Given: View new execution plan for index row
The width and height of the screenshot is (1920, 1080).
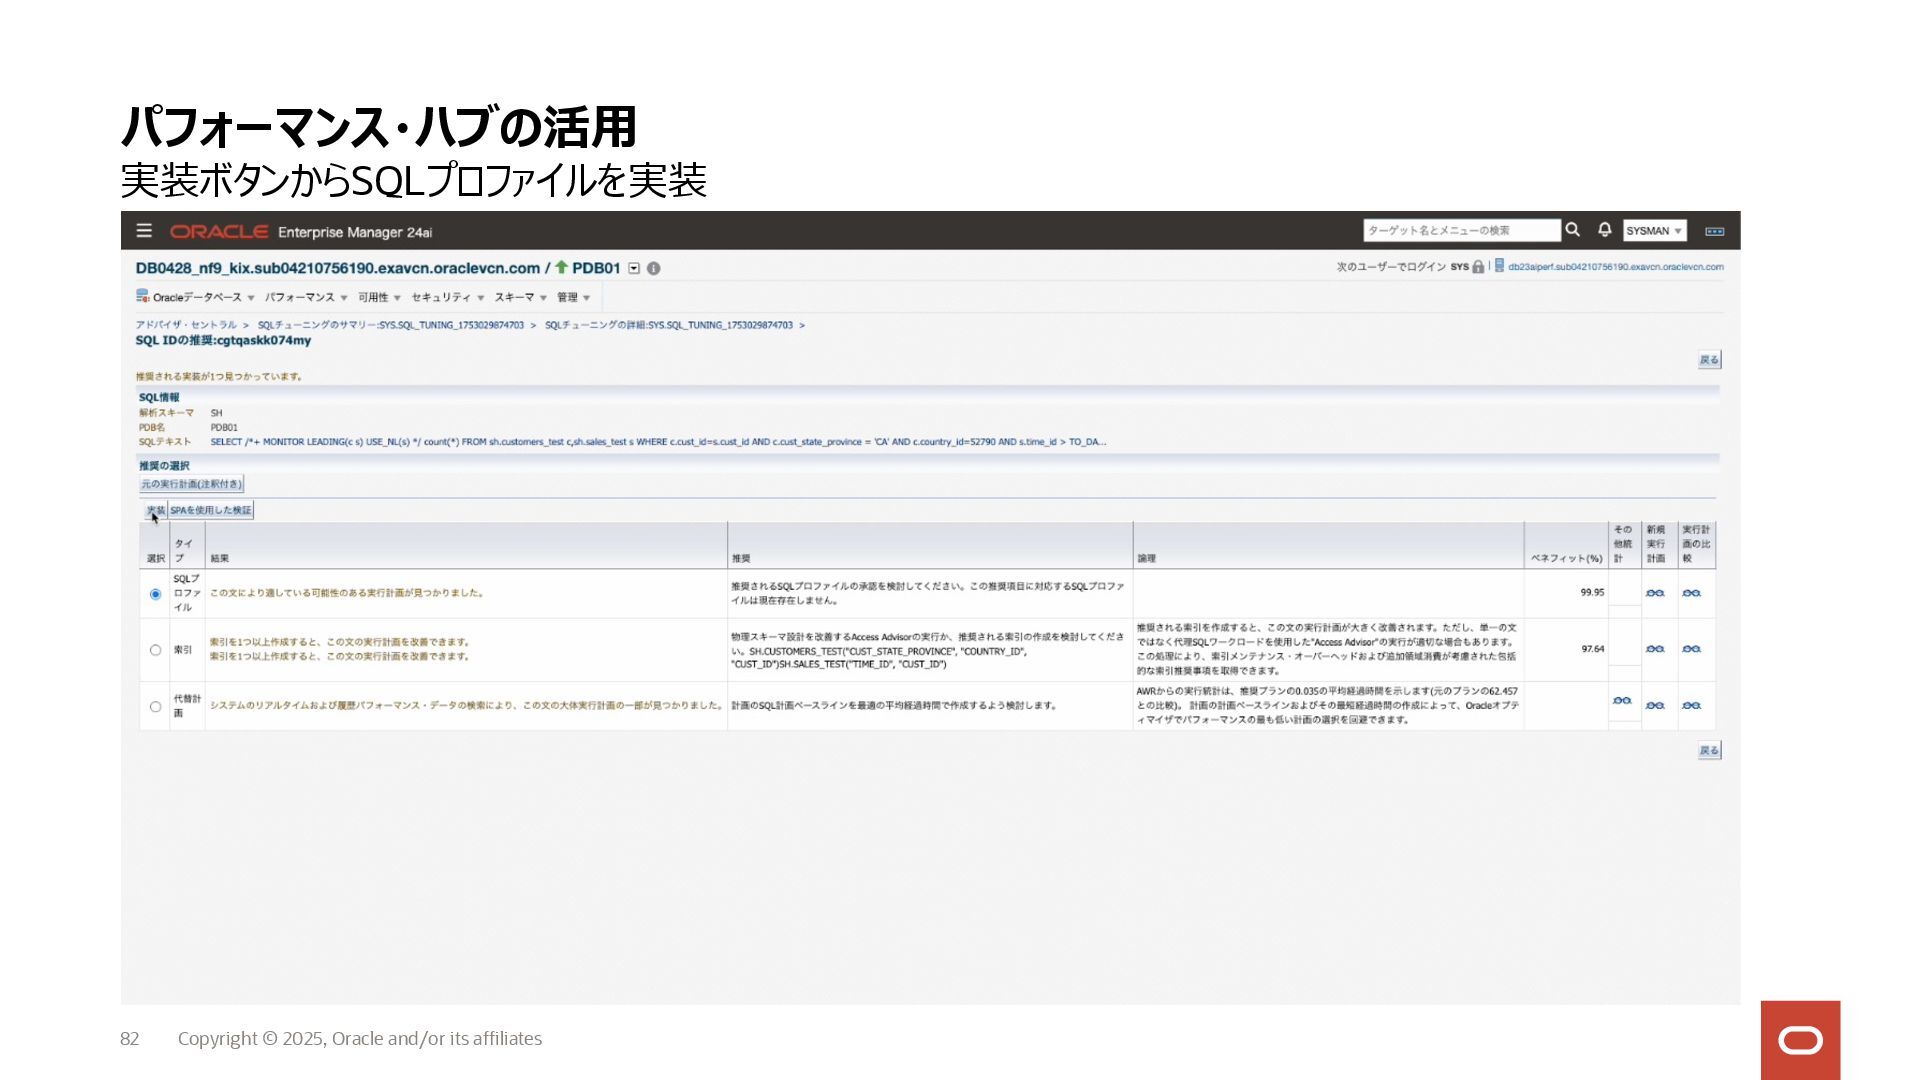Looking at the screenshot, I should pyautogui.click(x=1655, y=650).
